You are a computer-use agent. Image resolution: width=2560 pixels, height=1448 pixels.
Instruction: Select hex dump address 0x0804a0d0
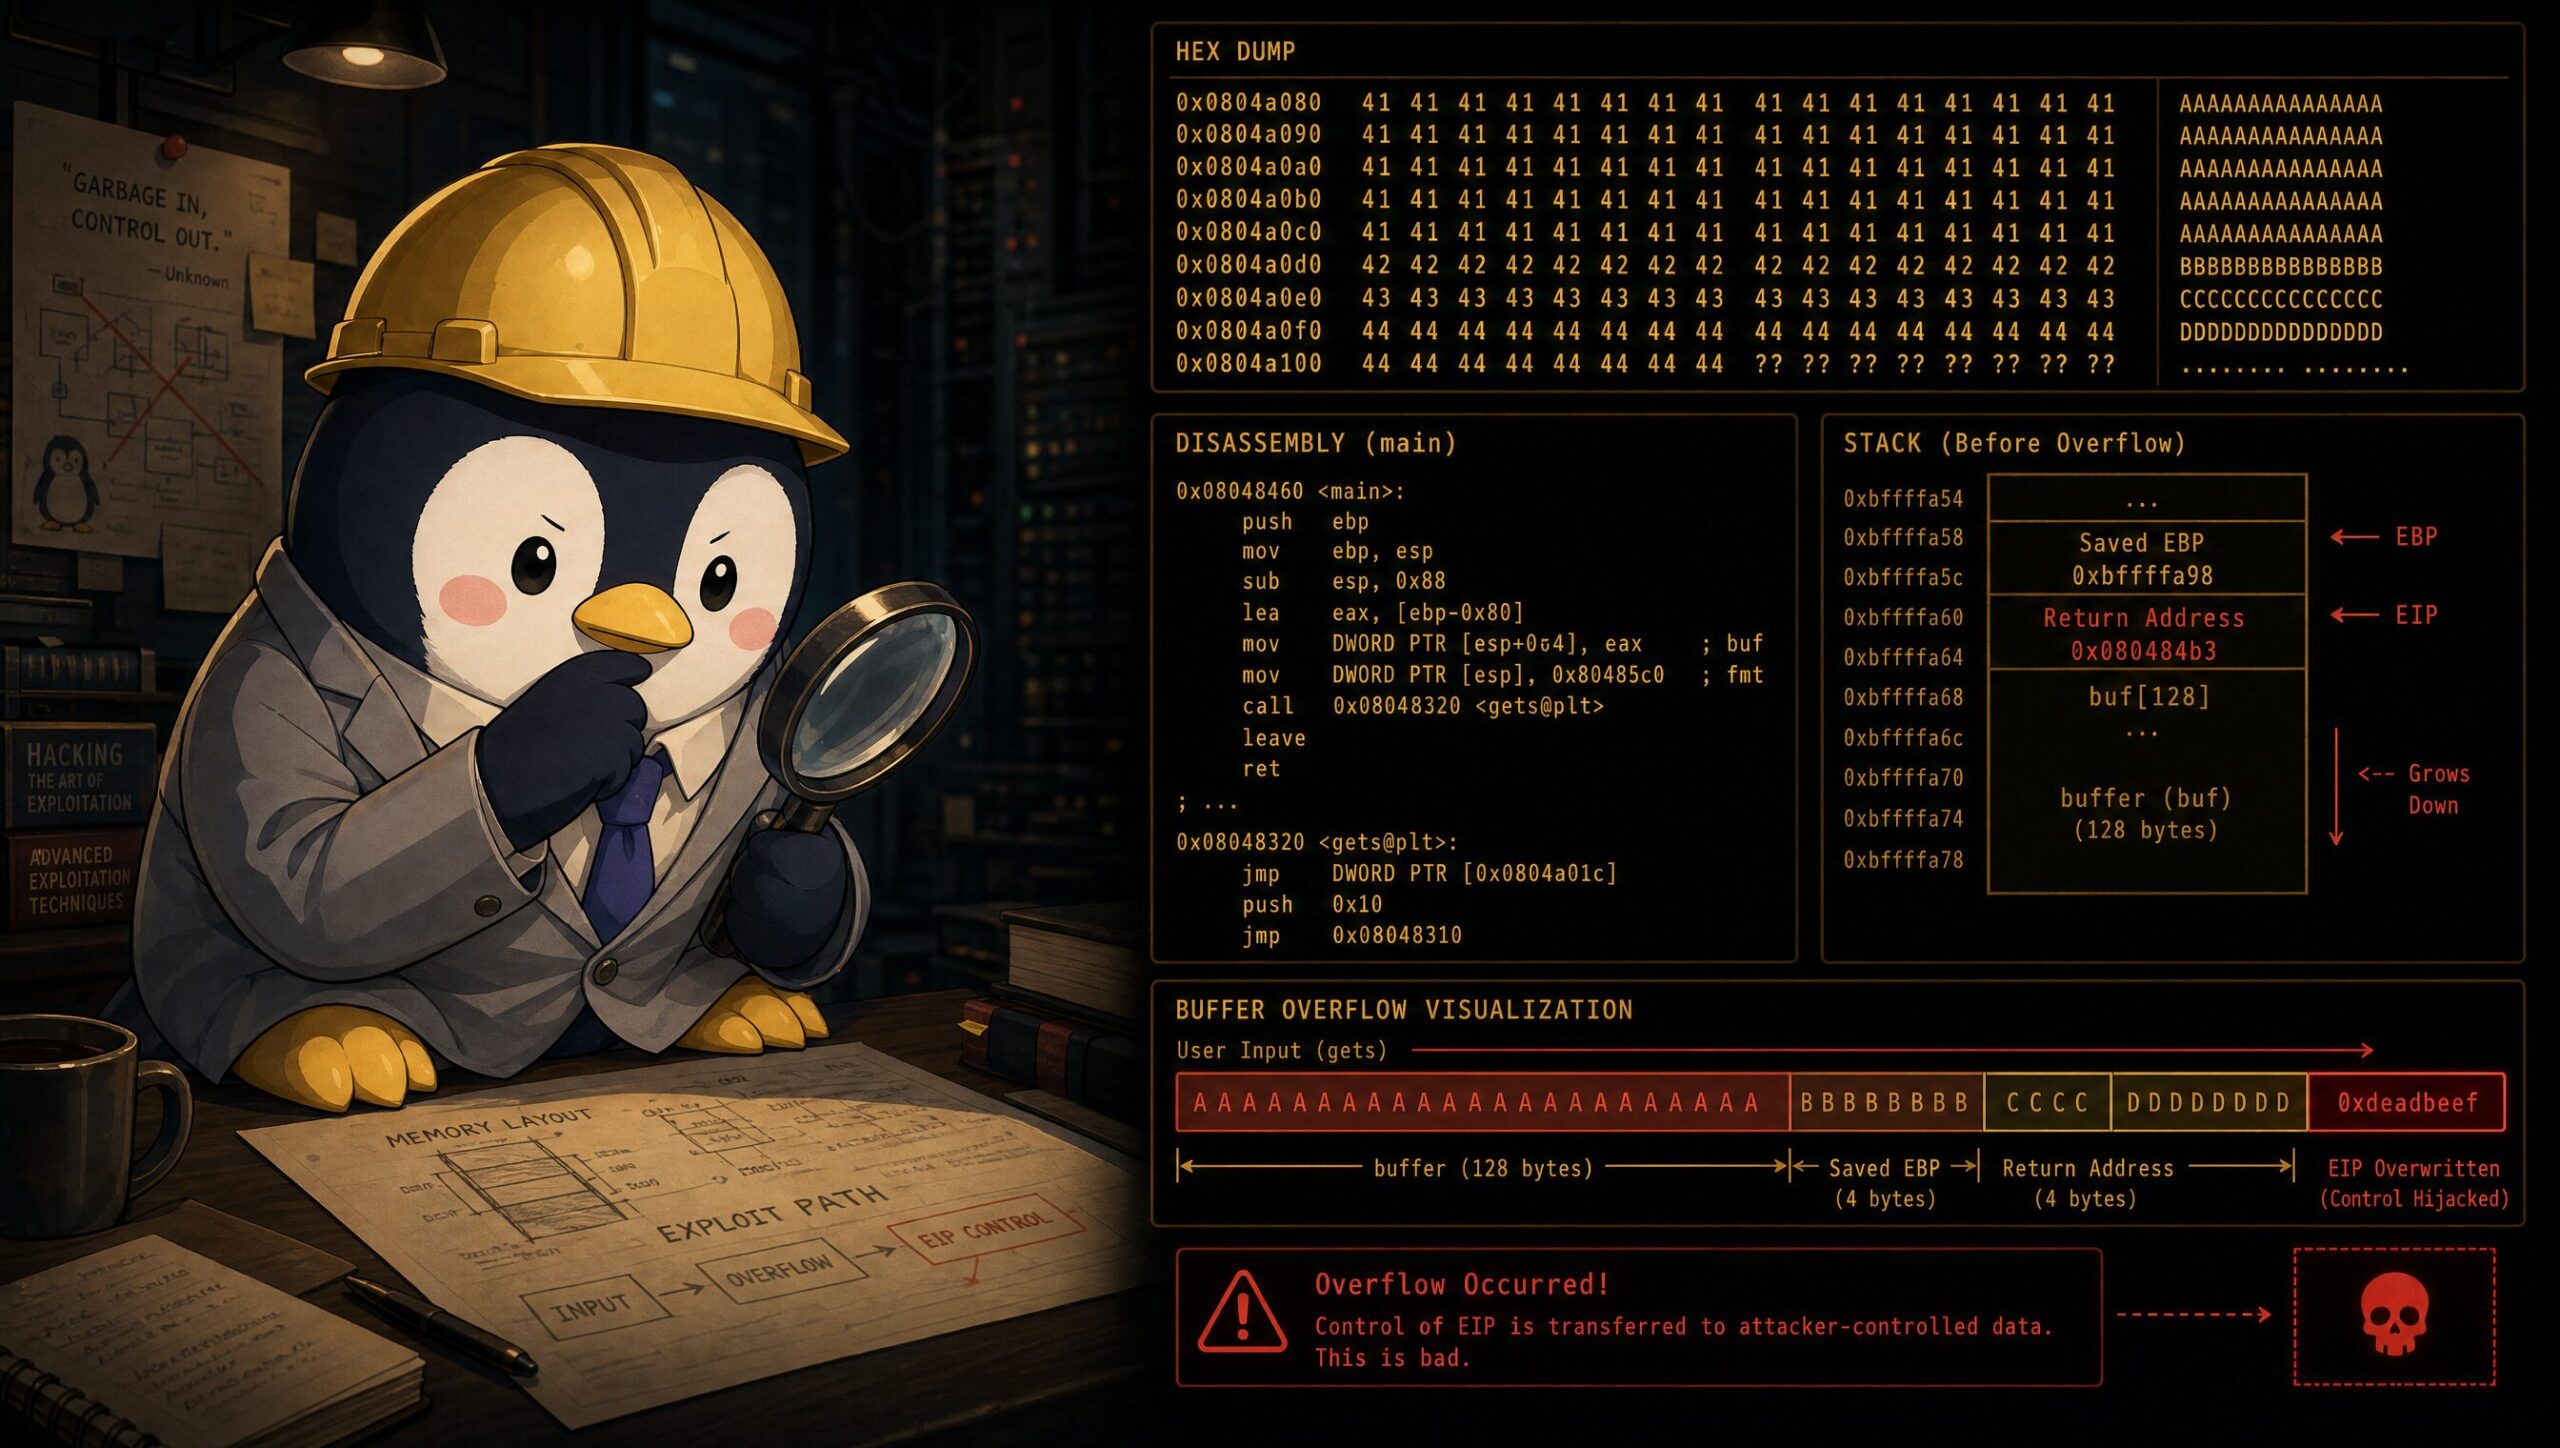click(x=1248, y=265)
